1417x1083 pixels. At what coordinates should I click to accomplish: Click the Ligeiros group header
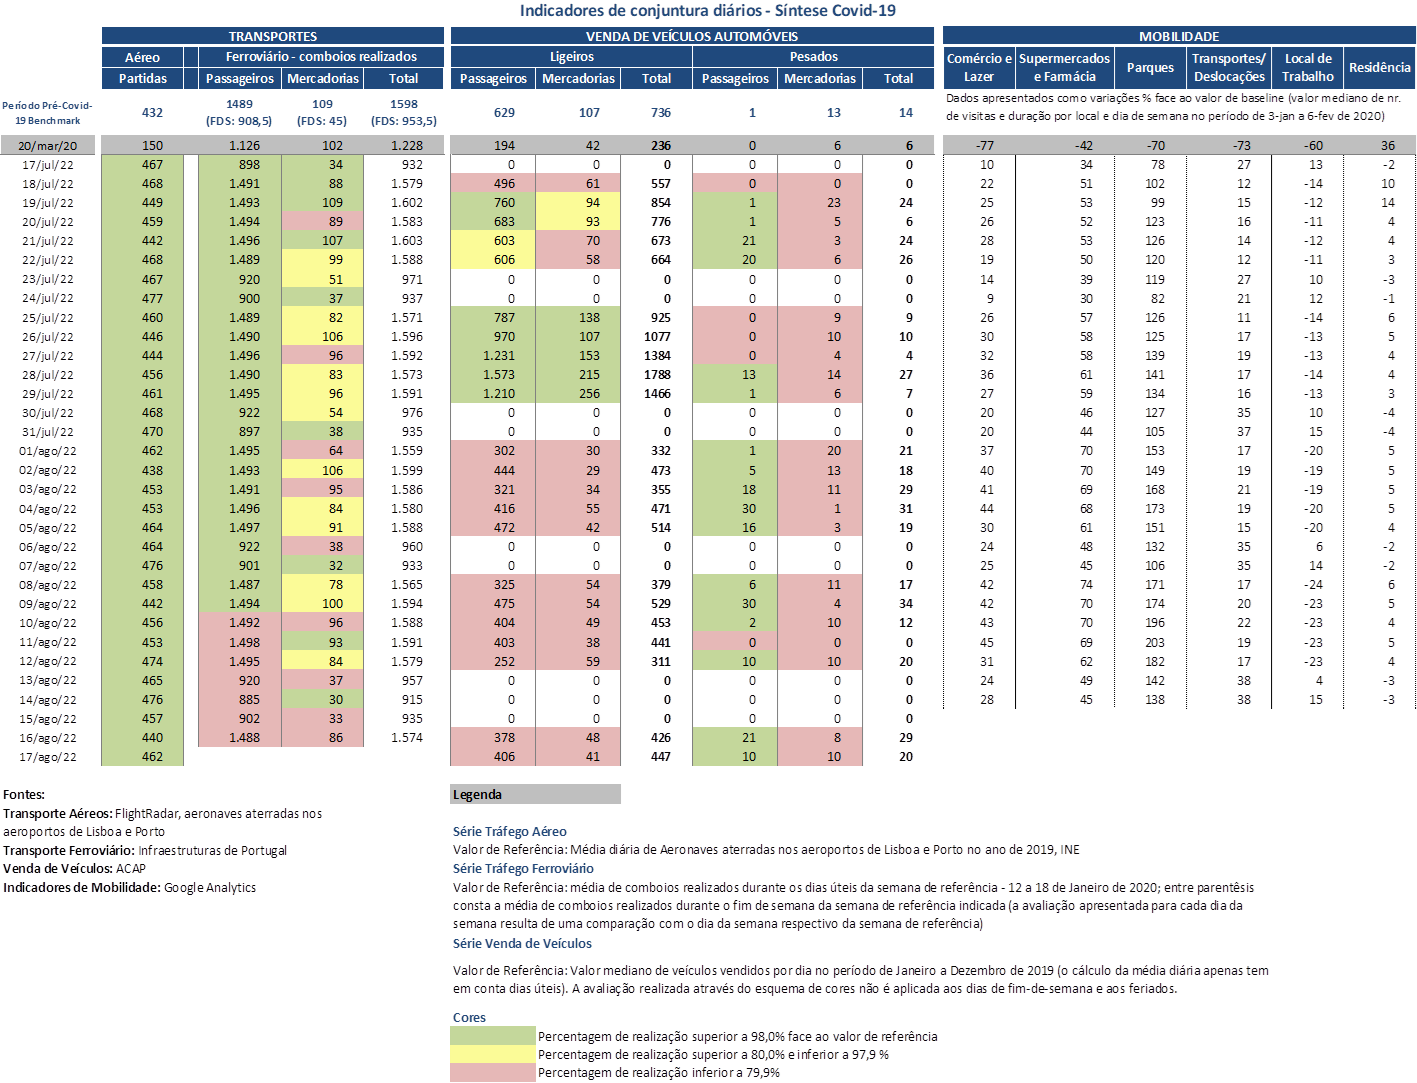pyautogui.click(x=571, y=57)
